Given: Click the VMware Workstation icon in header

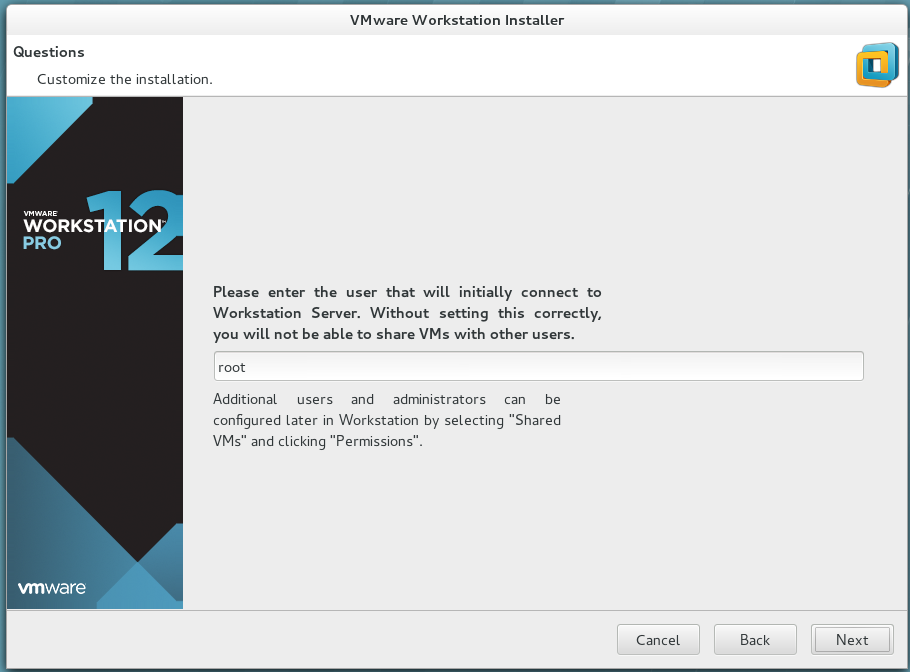Looking at the screenshot, I should [877, 65].
